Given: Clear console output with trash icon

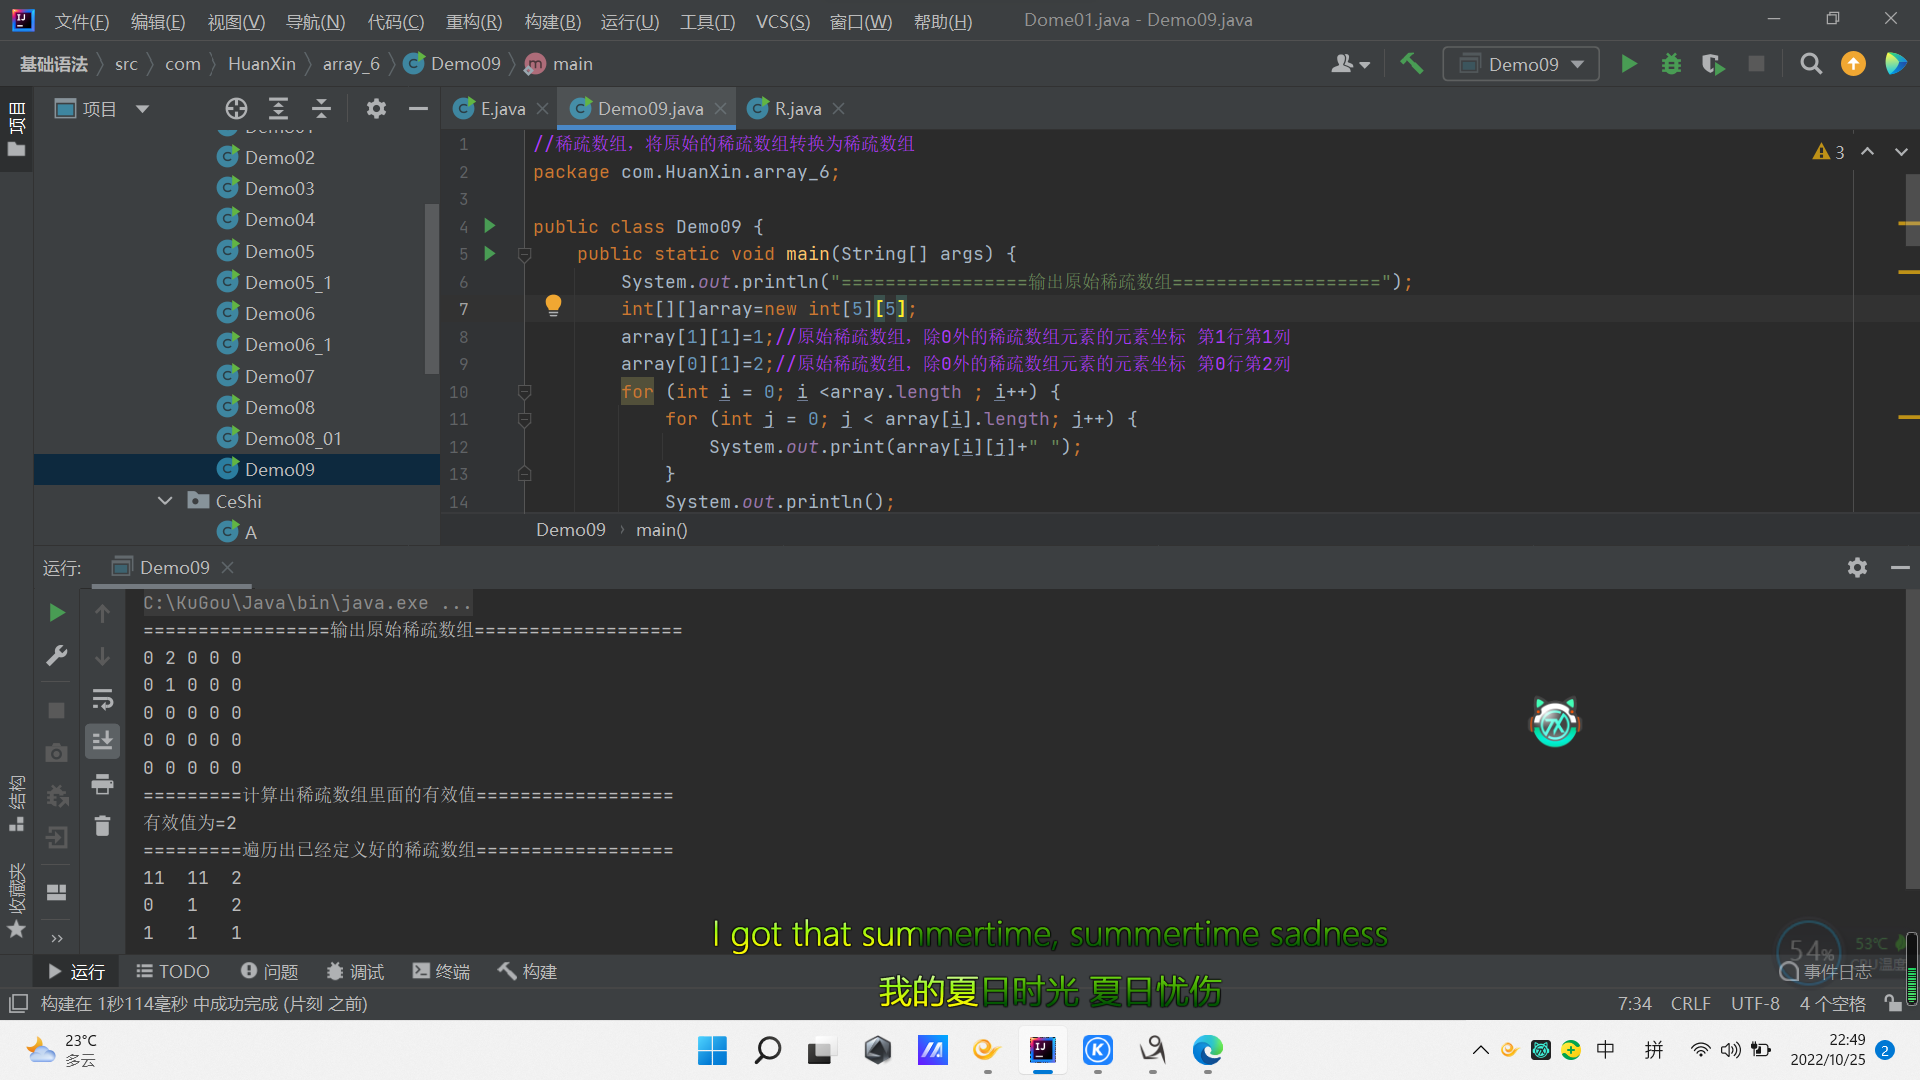Looking at the screenshot, I should (102, 826).
